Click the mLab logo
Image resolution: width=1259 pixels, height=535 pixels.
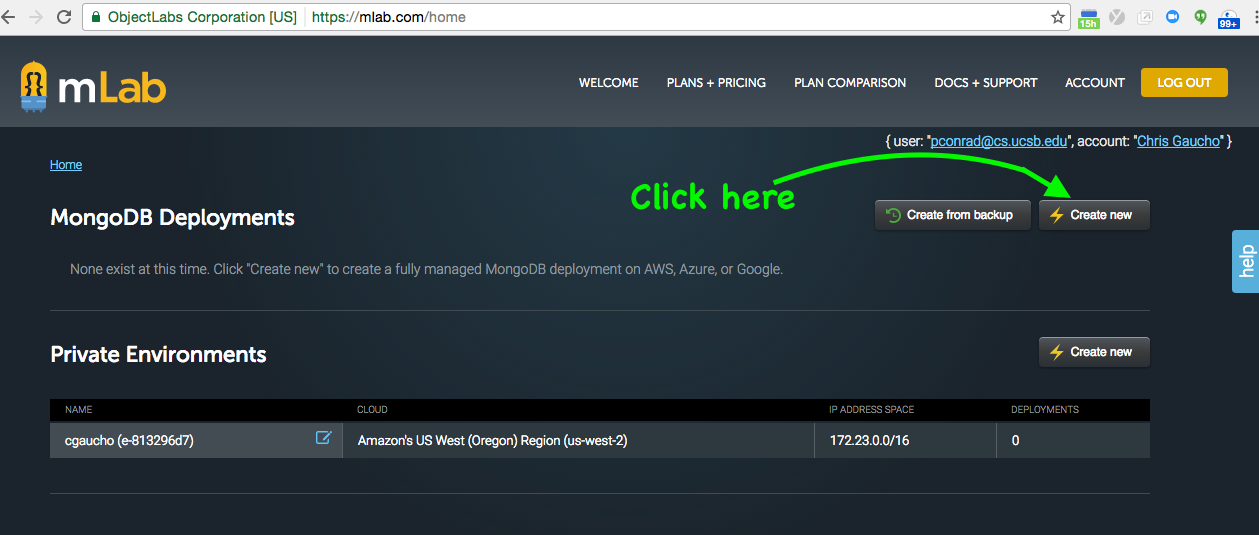click(92, 87)
